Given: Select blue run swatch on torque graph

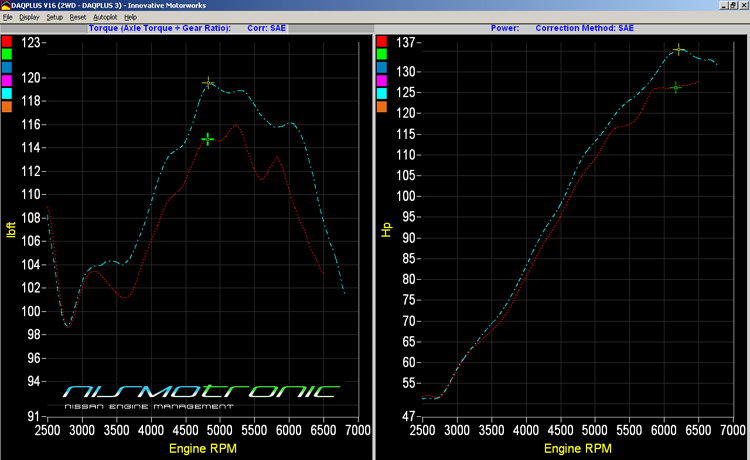Looking at the screenshot, I should tap(7, 66).
